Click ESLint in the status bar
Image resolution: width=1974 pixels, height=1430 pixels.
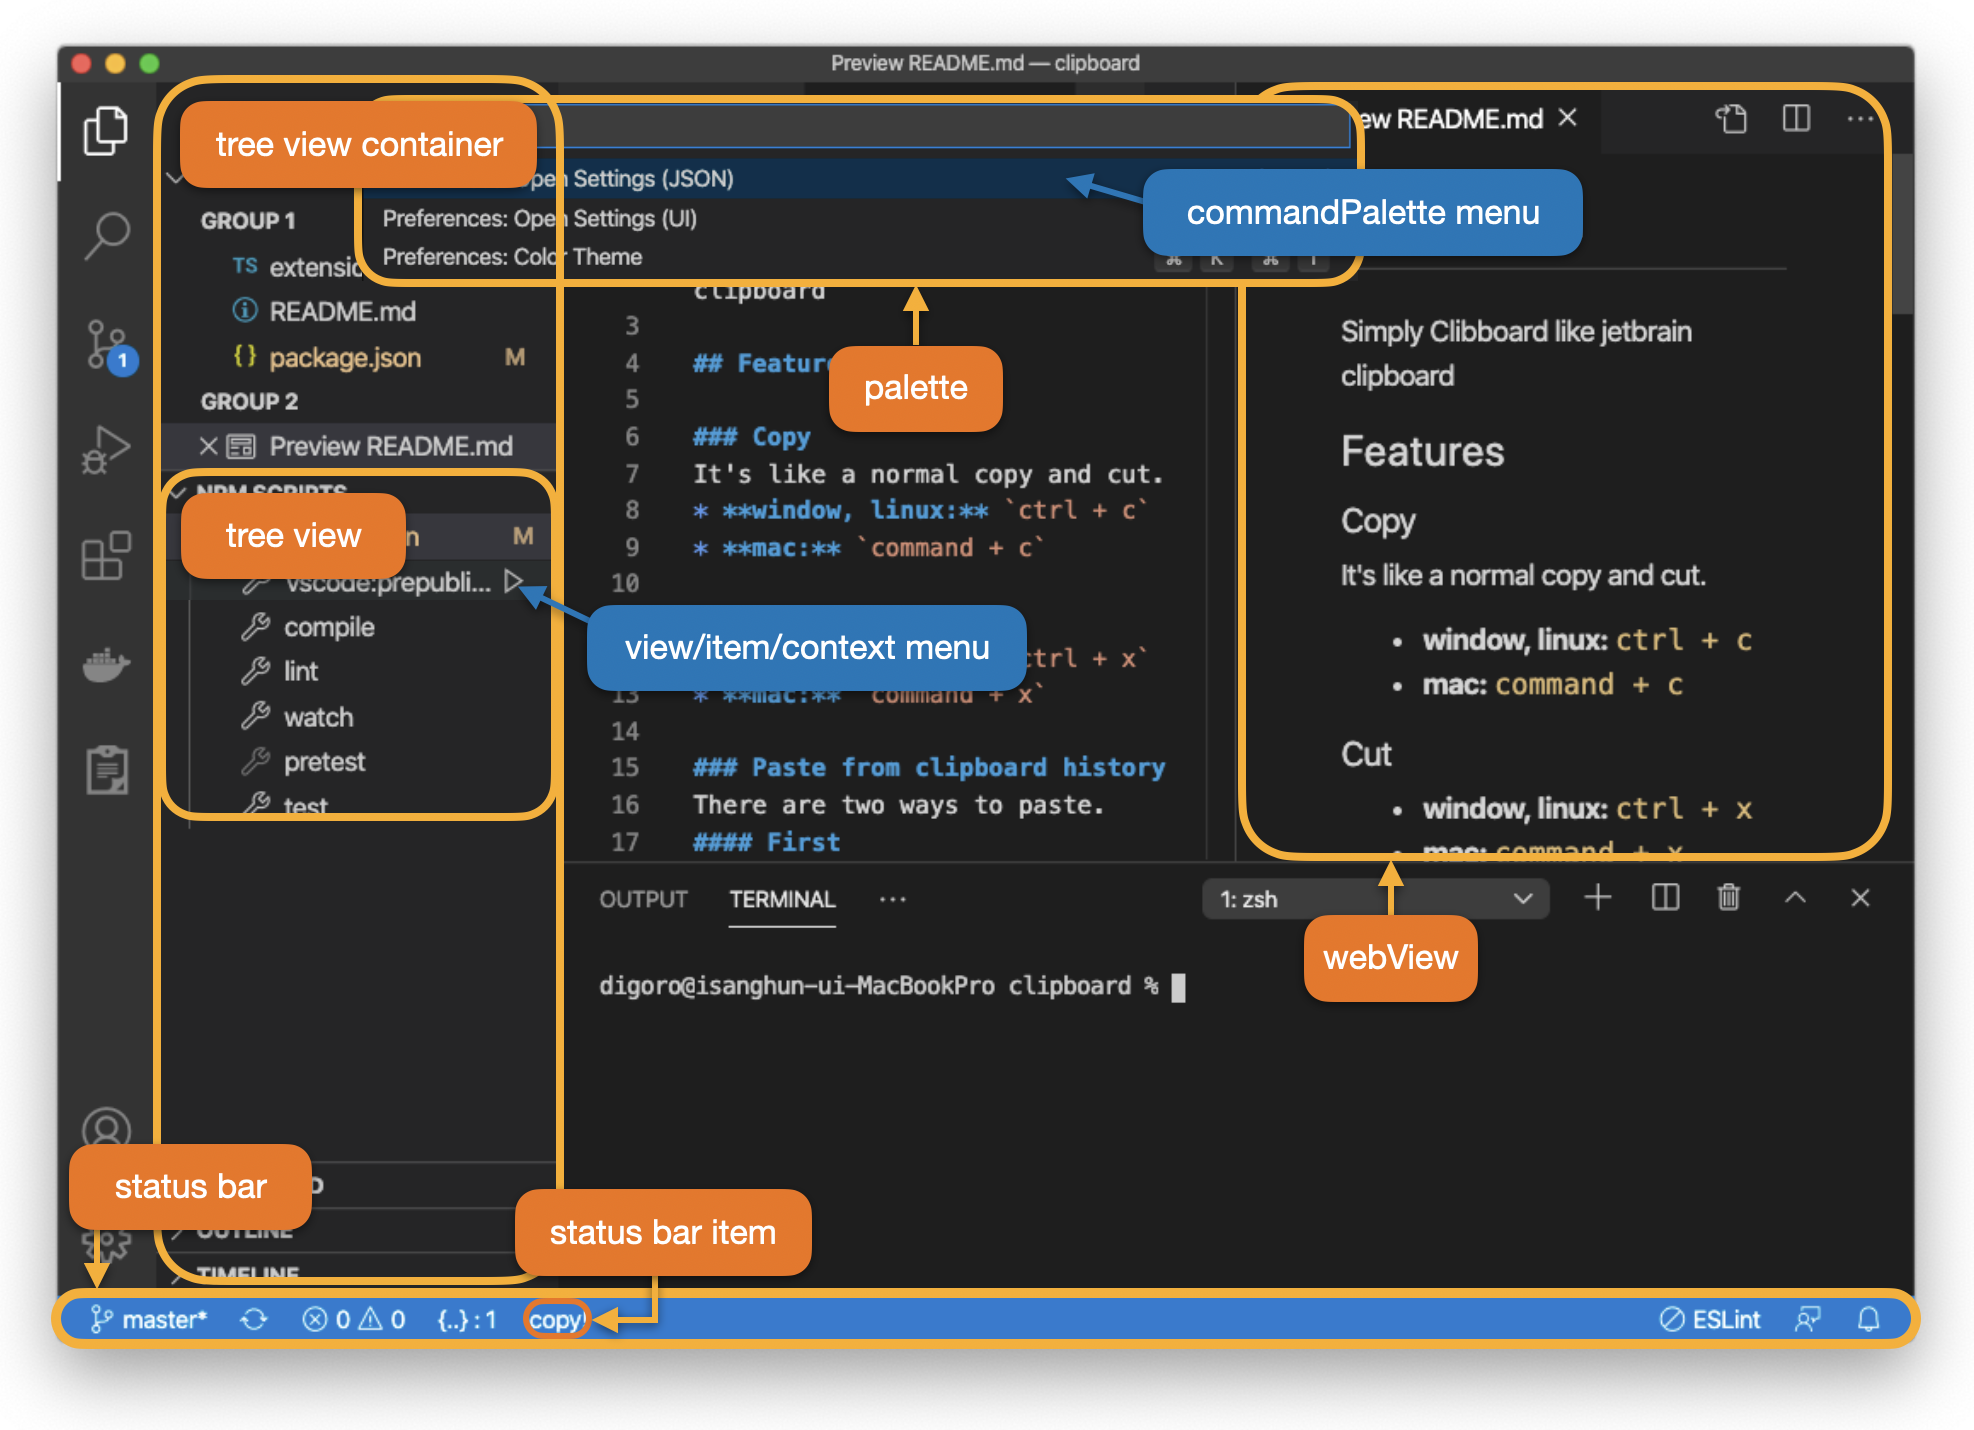click(1711, 1319)
